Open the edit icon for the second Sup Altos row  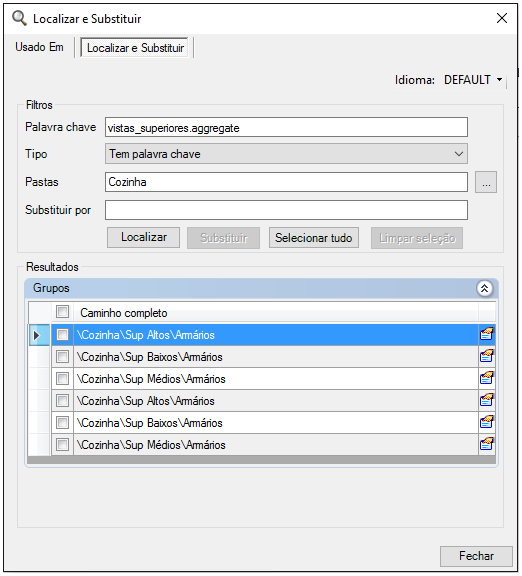click(x=486, y=400)
